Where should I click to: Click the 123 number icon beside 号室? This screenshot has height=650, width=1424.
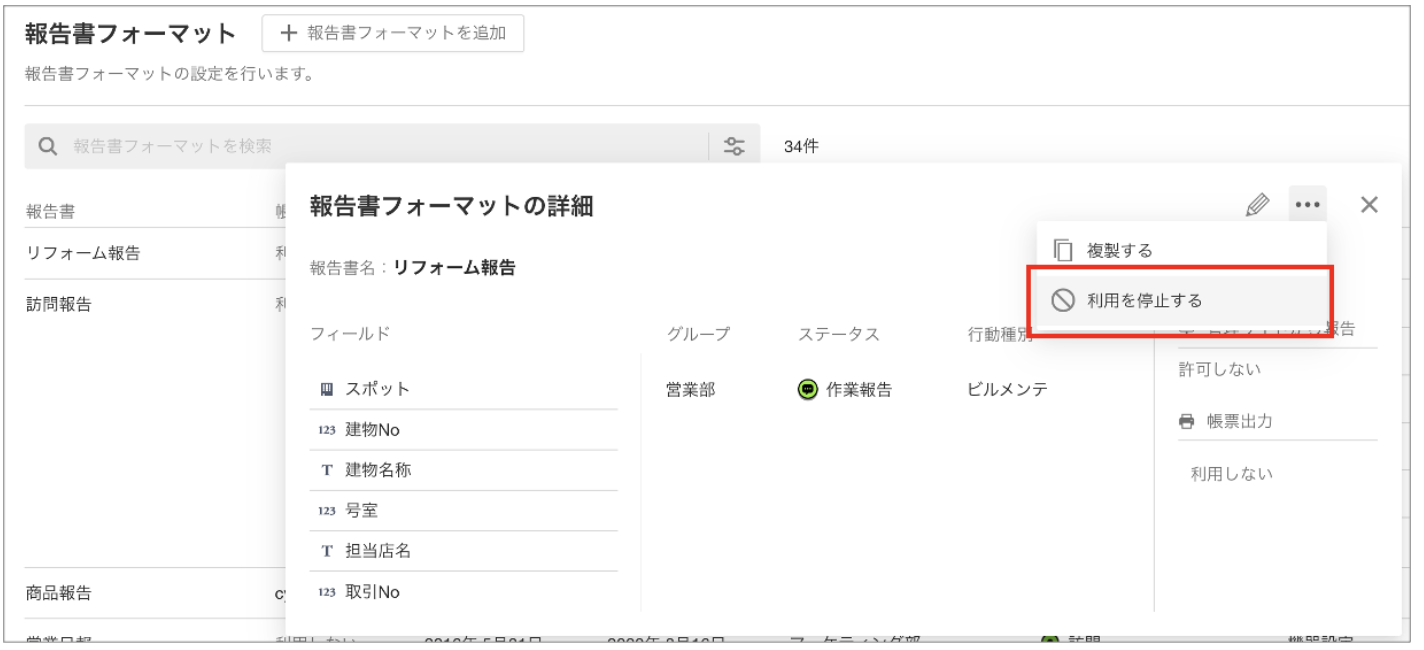(326, 511)
